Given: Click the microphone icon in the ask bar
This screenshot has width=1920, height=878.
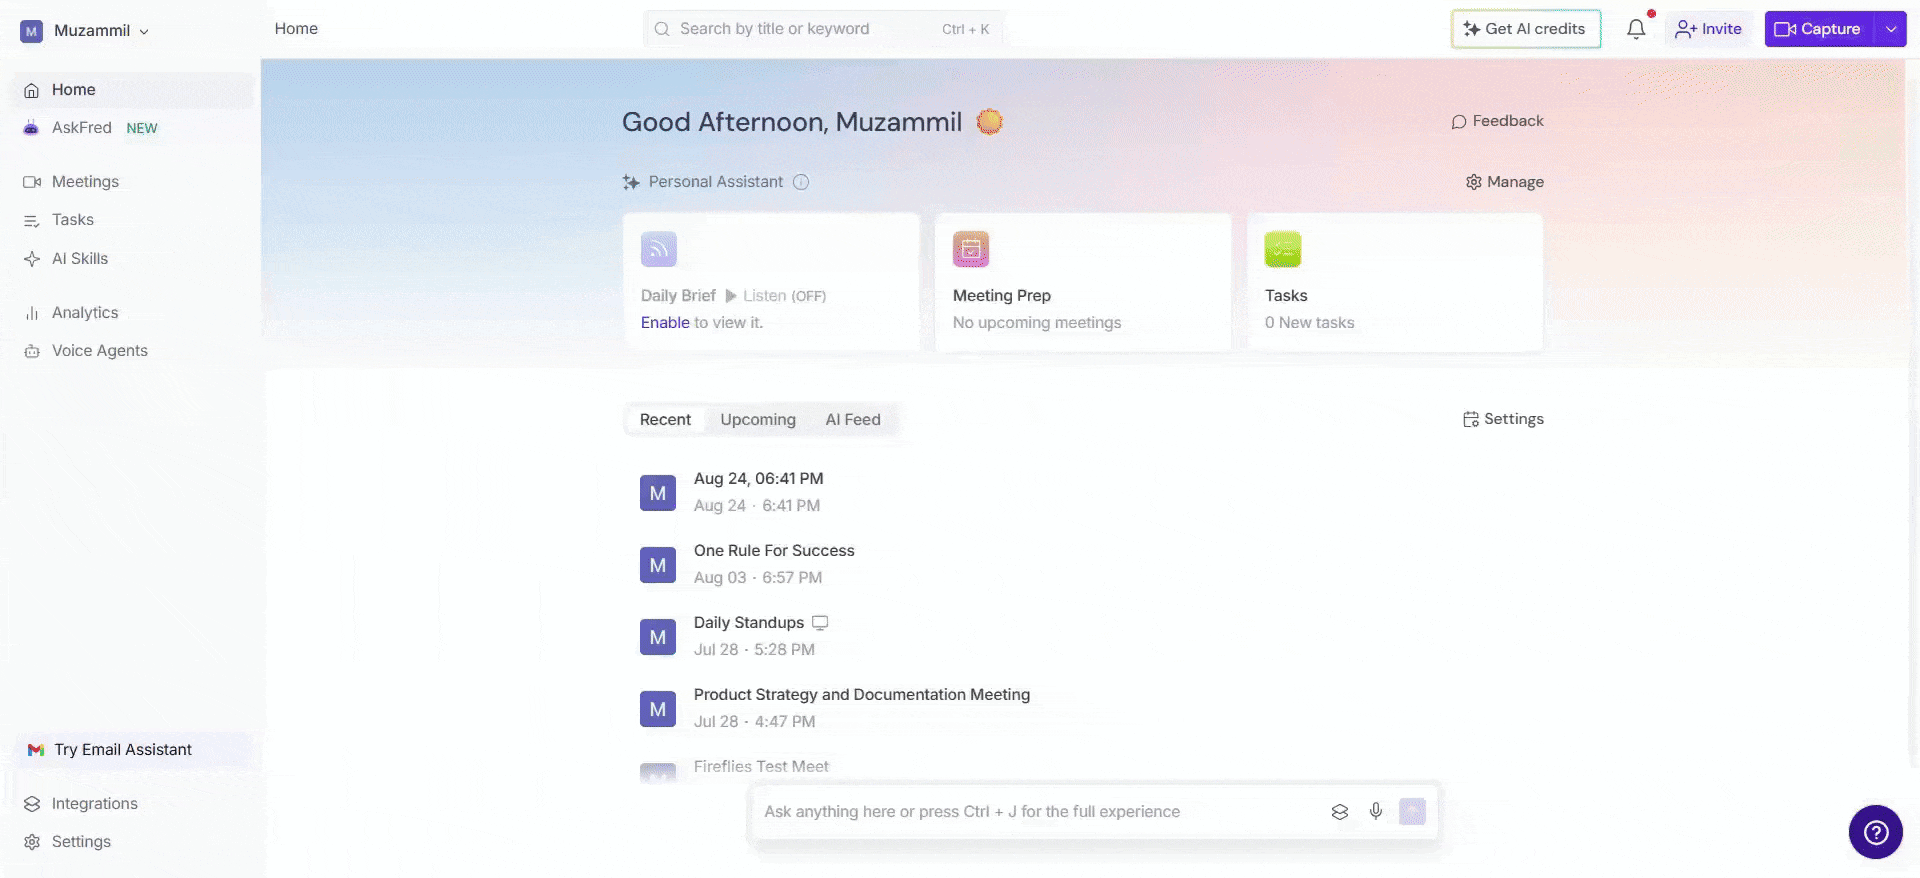Looking at the screenshot, I should click(x=1376, y=811).
